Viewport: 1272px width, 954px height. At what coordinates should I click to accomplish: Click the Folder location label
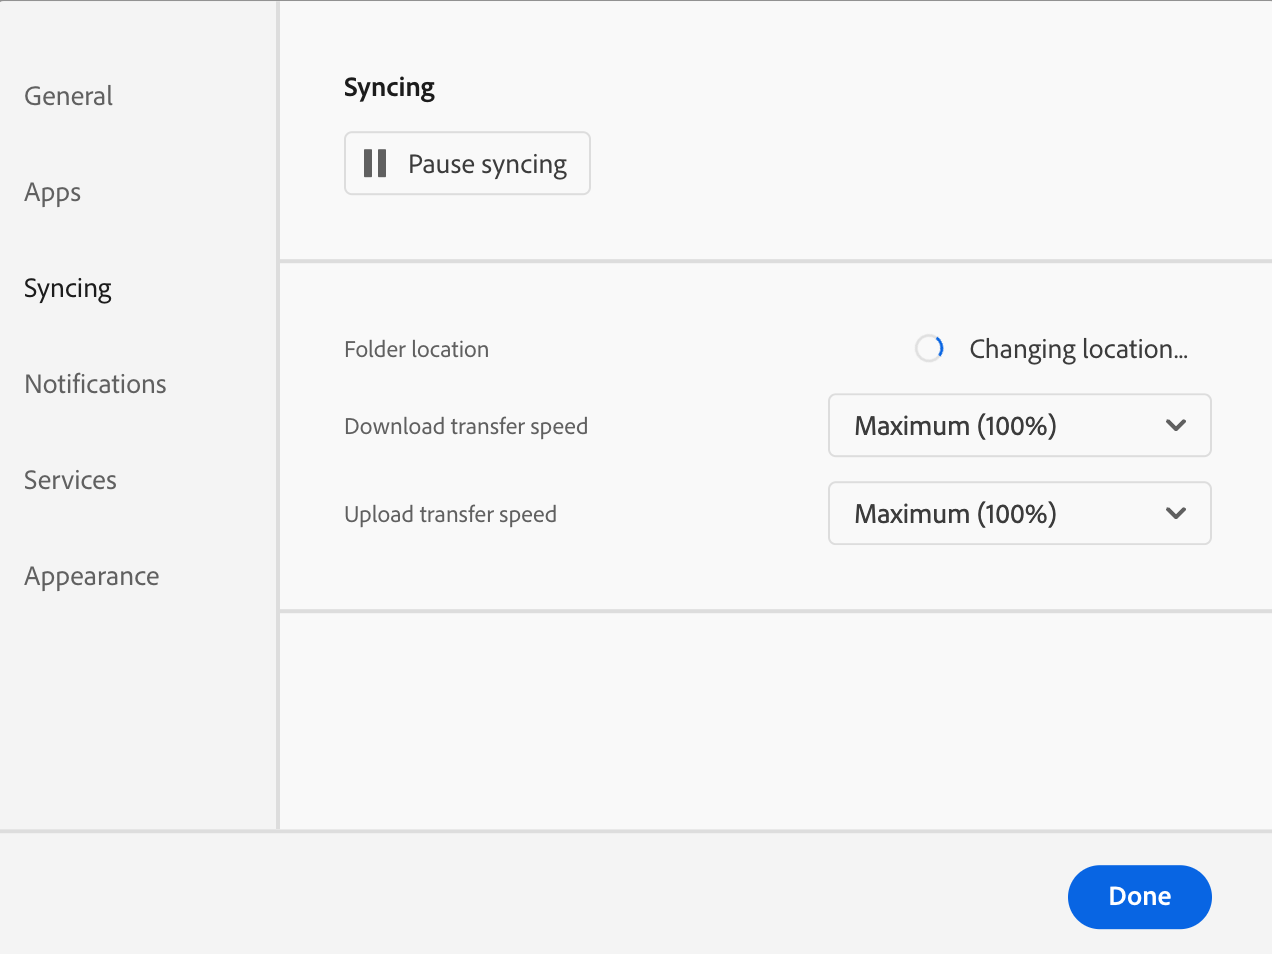click(416, 349)
